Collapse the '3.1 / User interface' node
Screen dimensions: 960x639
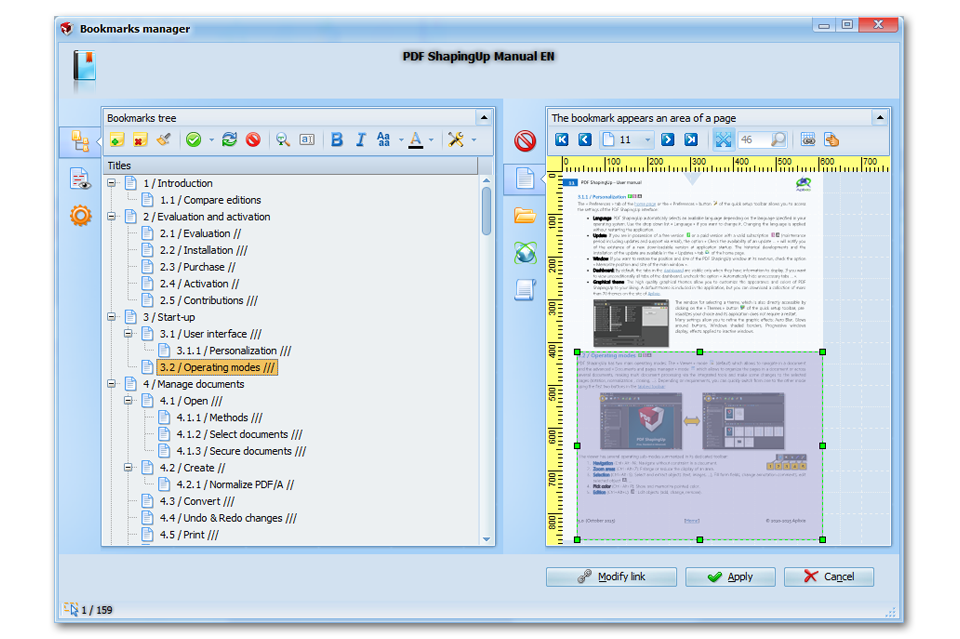(x=128, y=334)
